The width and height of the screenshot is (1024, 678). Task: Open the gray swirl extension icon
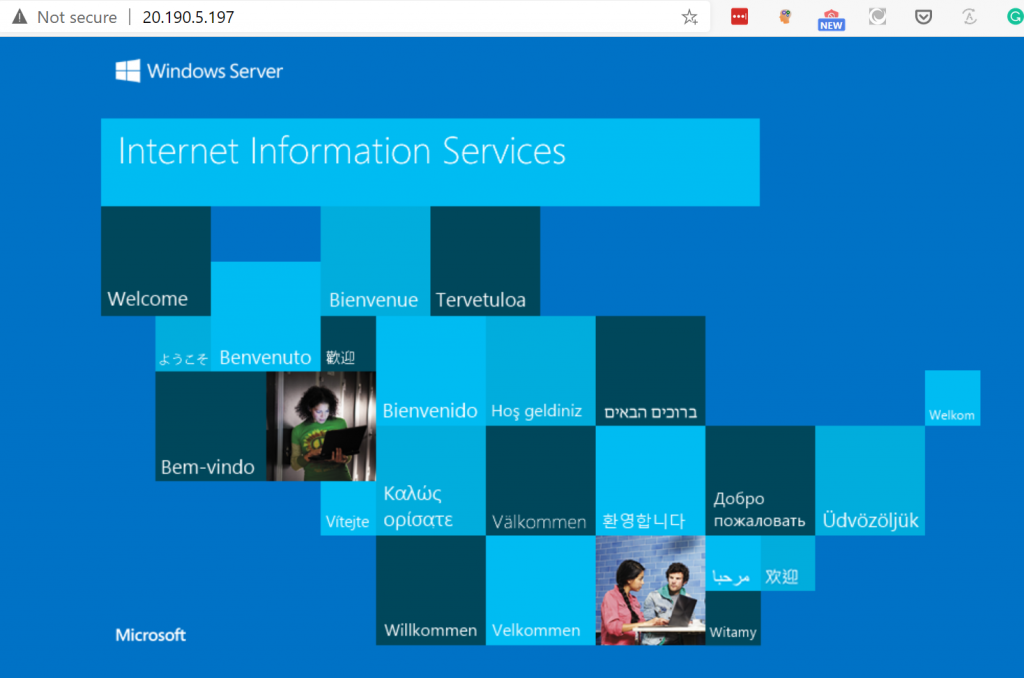tap(877, 17)
